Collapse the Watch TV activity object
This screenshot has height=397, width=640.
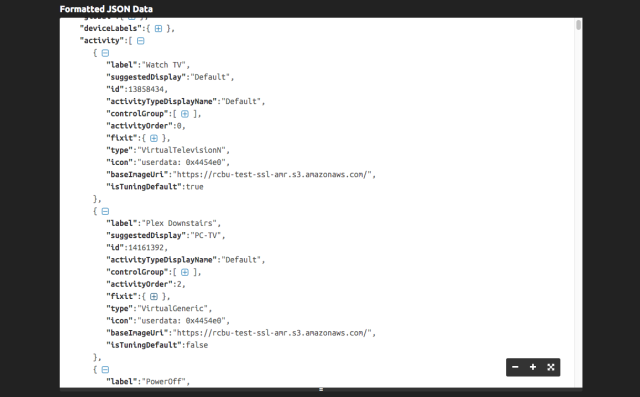pyautogui.click(x=105, y=53)
